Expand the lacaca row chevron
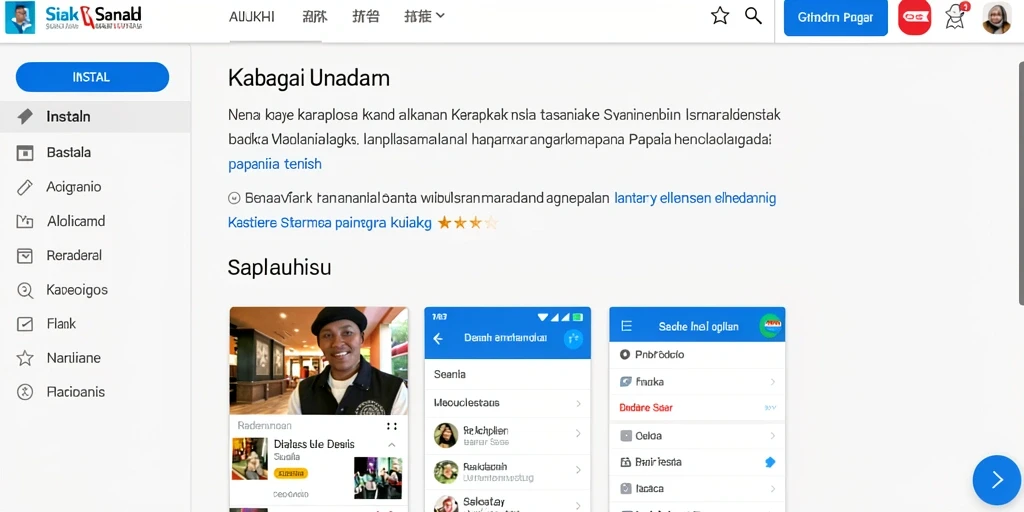The height and width of the screenshot is (512, 1024). point(773,488)
